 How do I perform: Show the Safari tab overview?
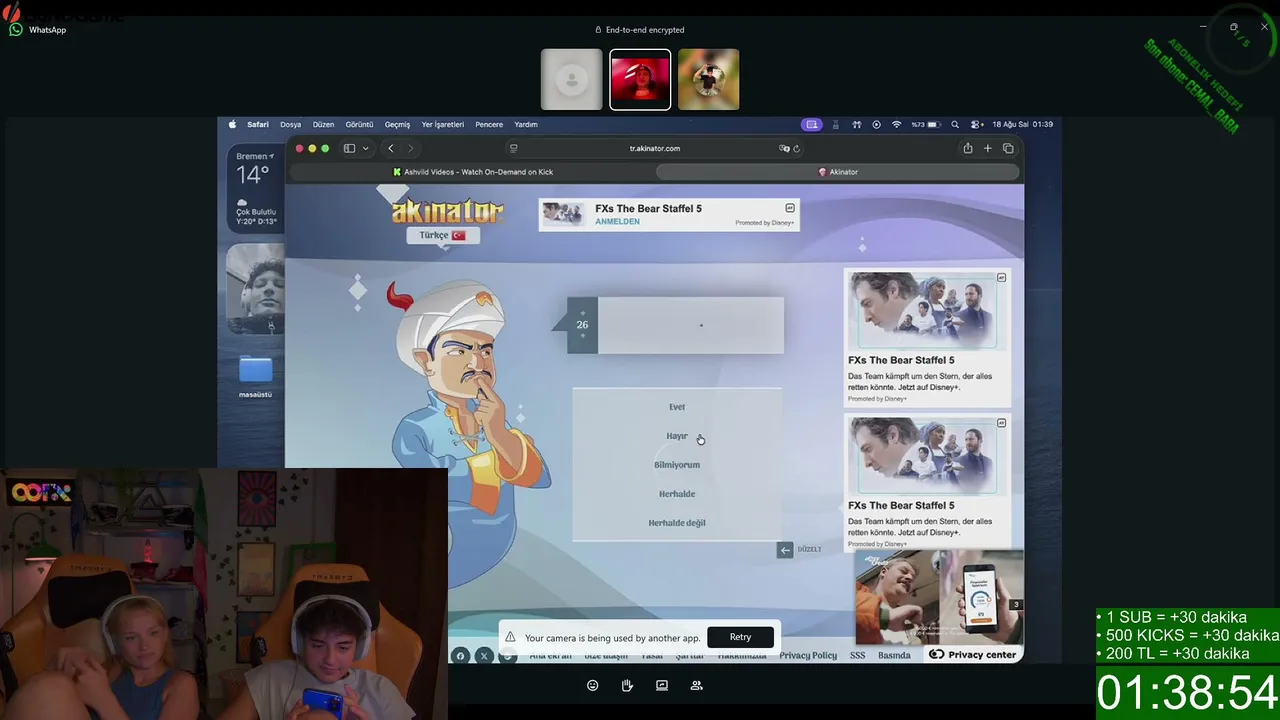[1008, 148]
